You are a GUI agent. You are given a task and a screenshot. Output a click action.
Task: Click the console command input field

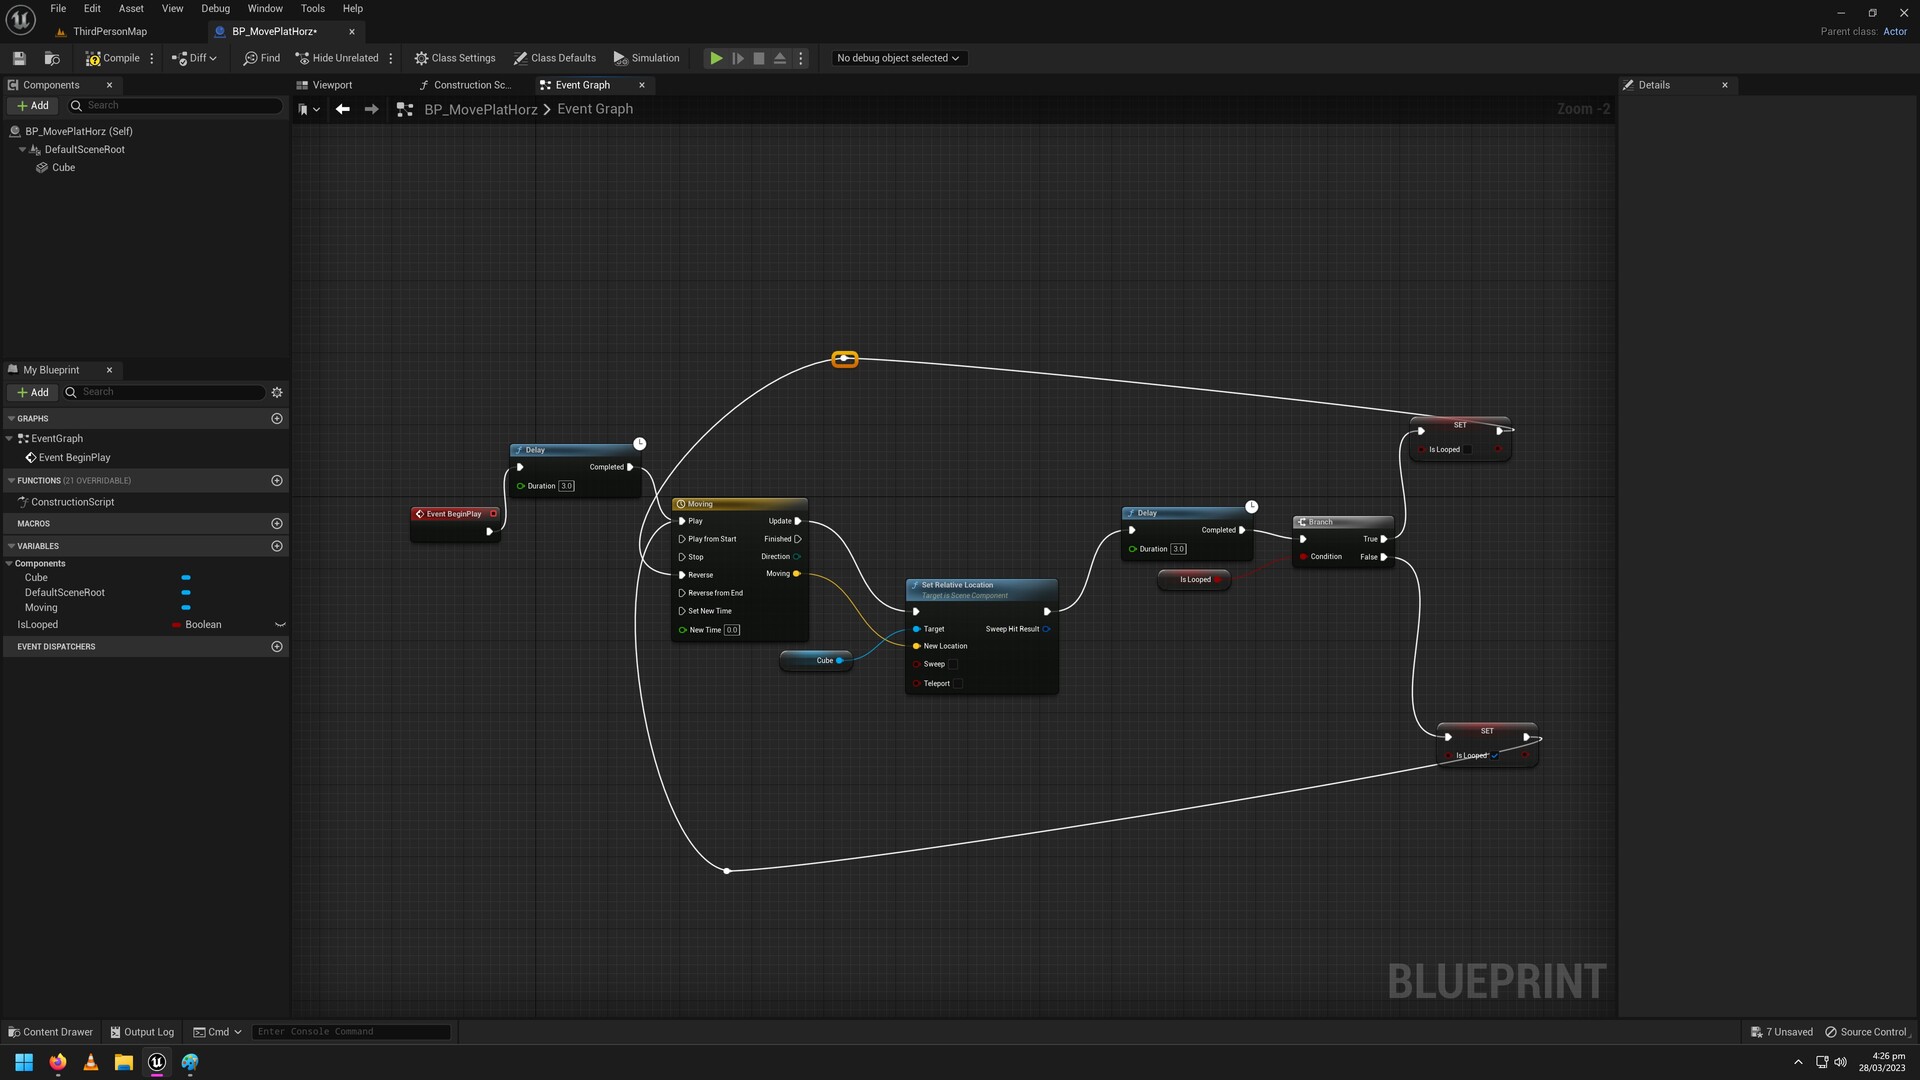tap(352, 1031)
